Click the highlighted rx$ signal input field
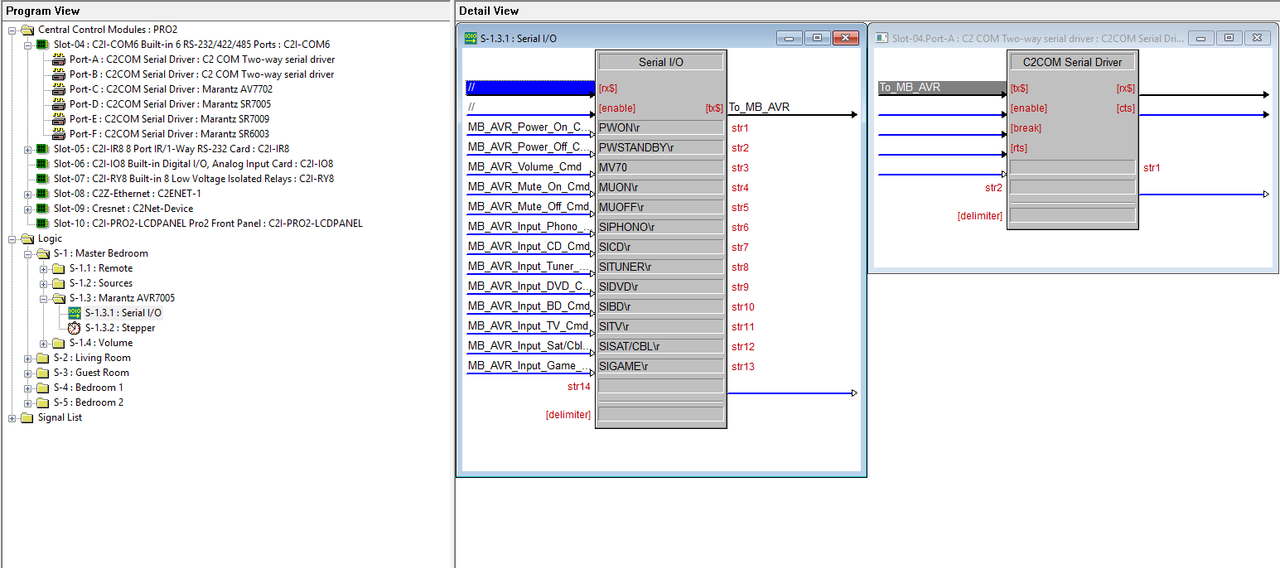This screenshot has height=568, width=1280. [530, 88]
